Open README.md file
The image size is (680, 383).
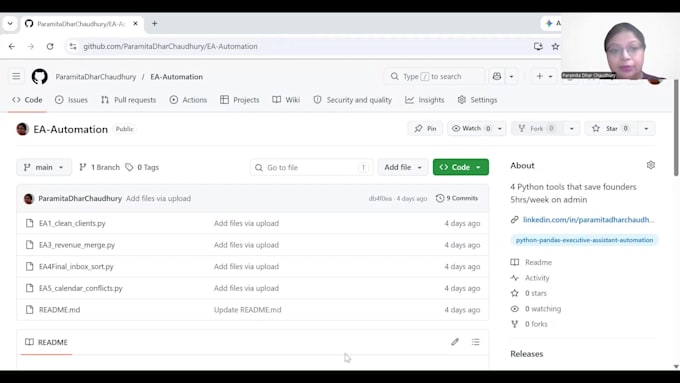pos(59,310)
